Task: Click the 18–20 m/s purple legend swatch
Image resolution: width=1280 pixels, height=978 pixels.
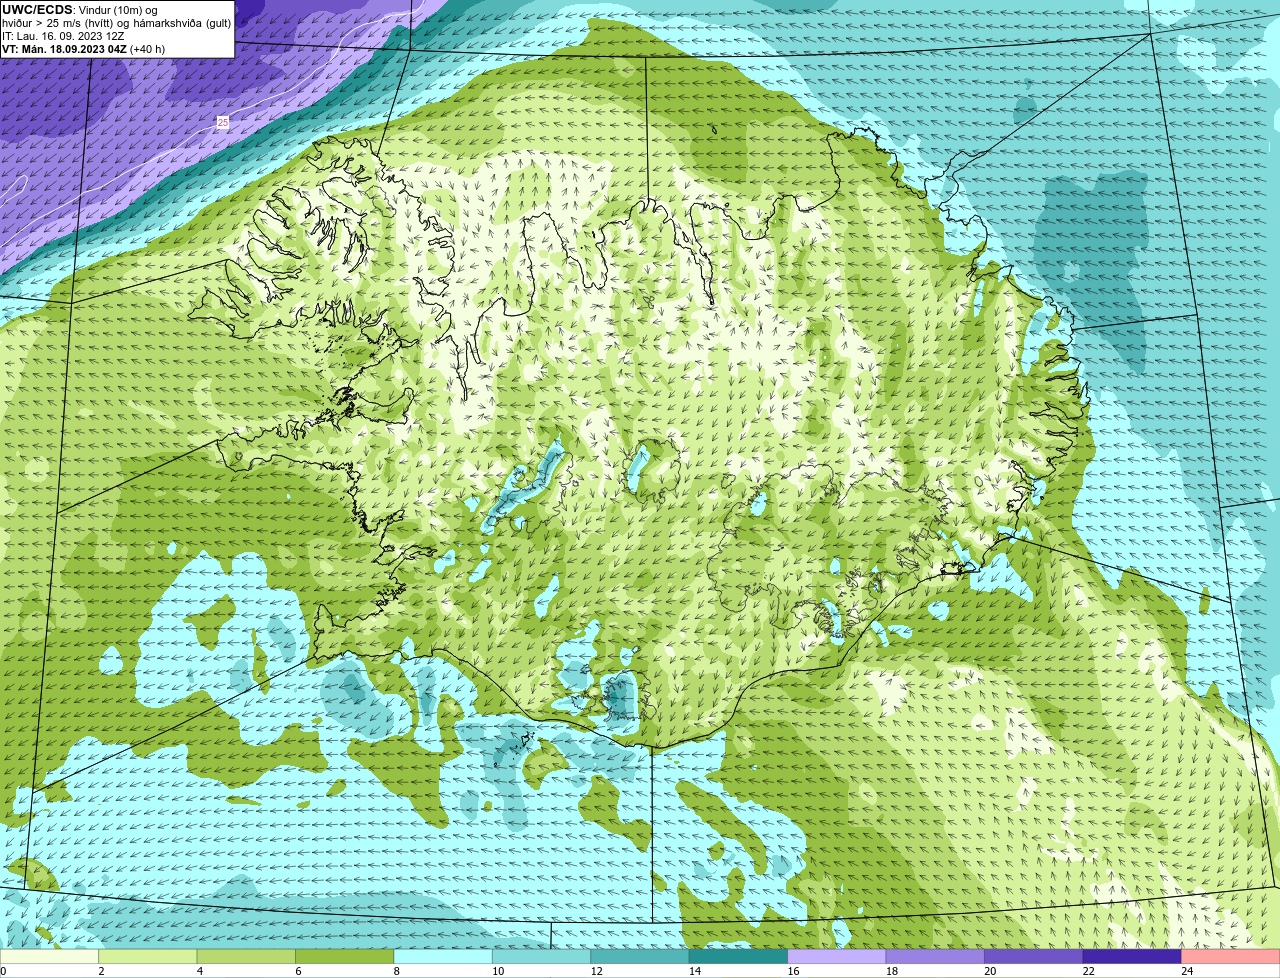Action: (x=935, y=956)
